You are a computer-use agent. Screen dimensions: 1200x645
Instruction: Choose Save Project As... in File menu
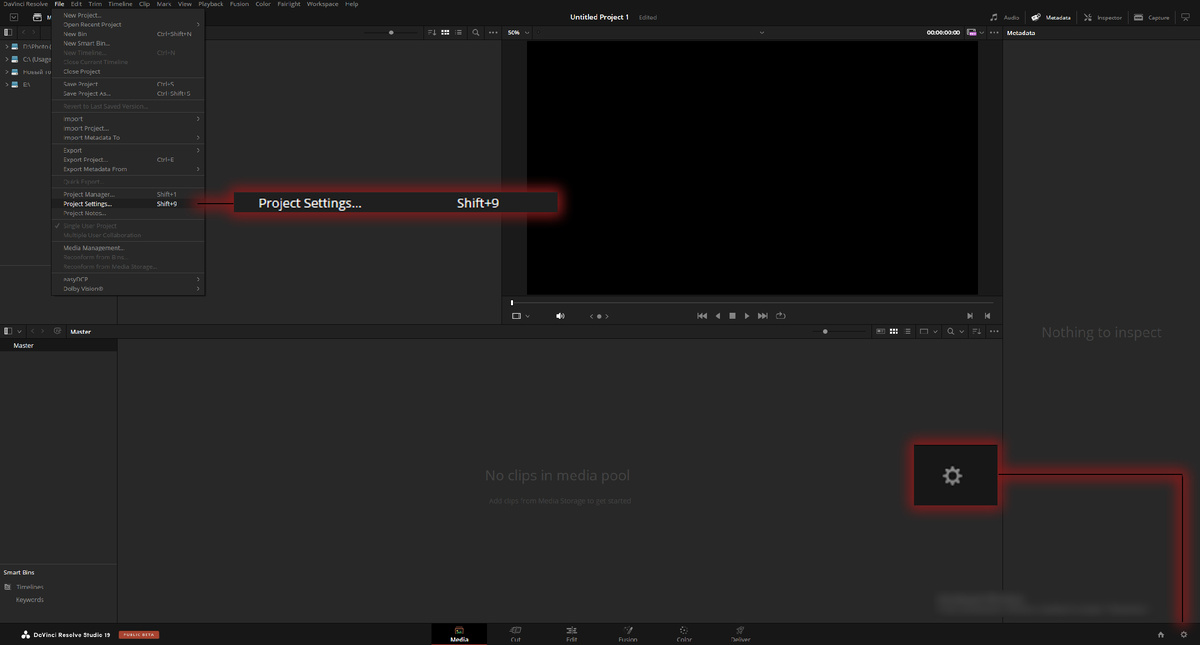pos(128,94)
